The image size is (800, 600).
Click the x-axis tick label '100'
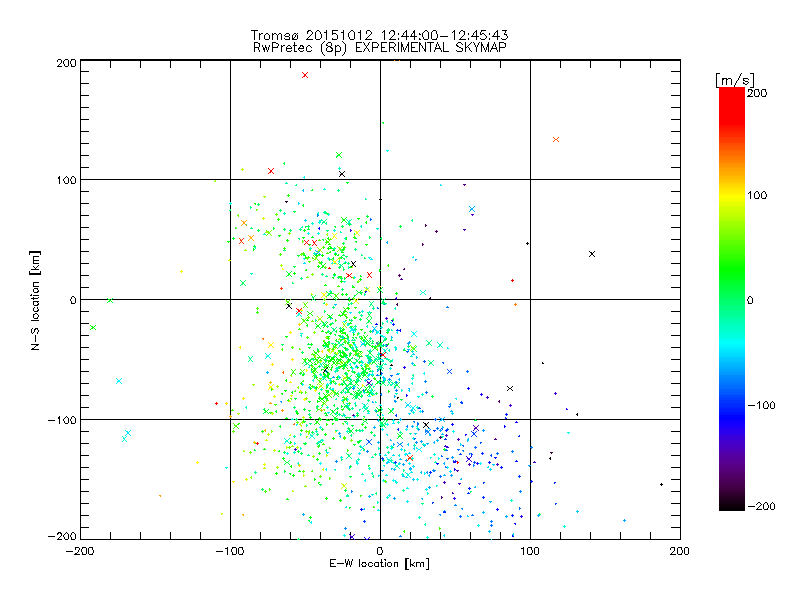(530, 551)
